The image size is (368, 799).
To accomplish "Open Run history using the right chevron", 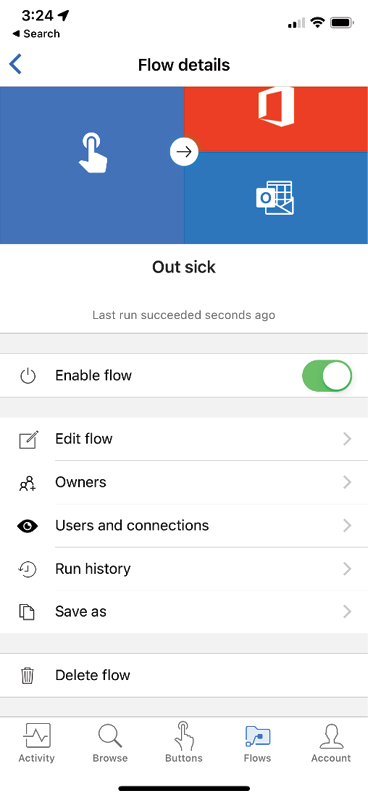I will point(347,569).
